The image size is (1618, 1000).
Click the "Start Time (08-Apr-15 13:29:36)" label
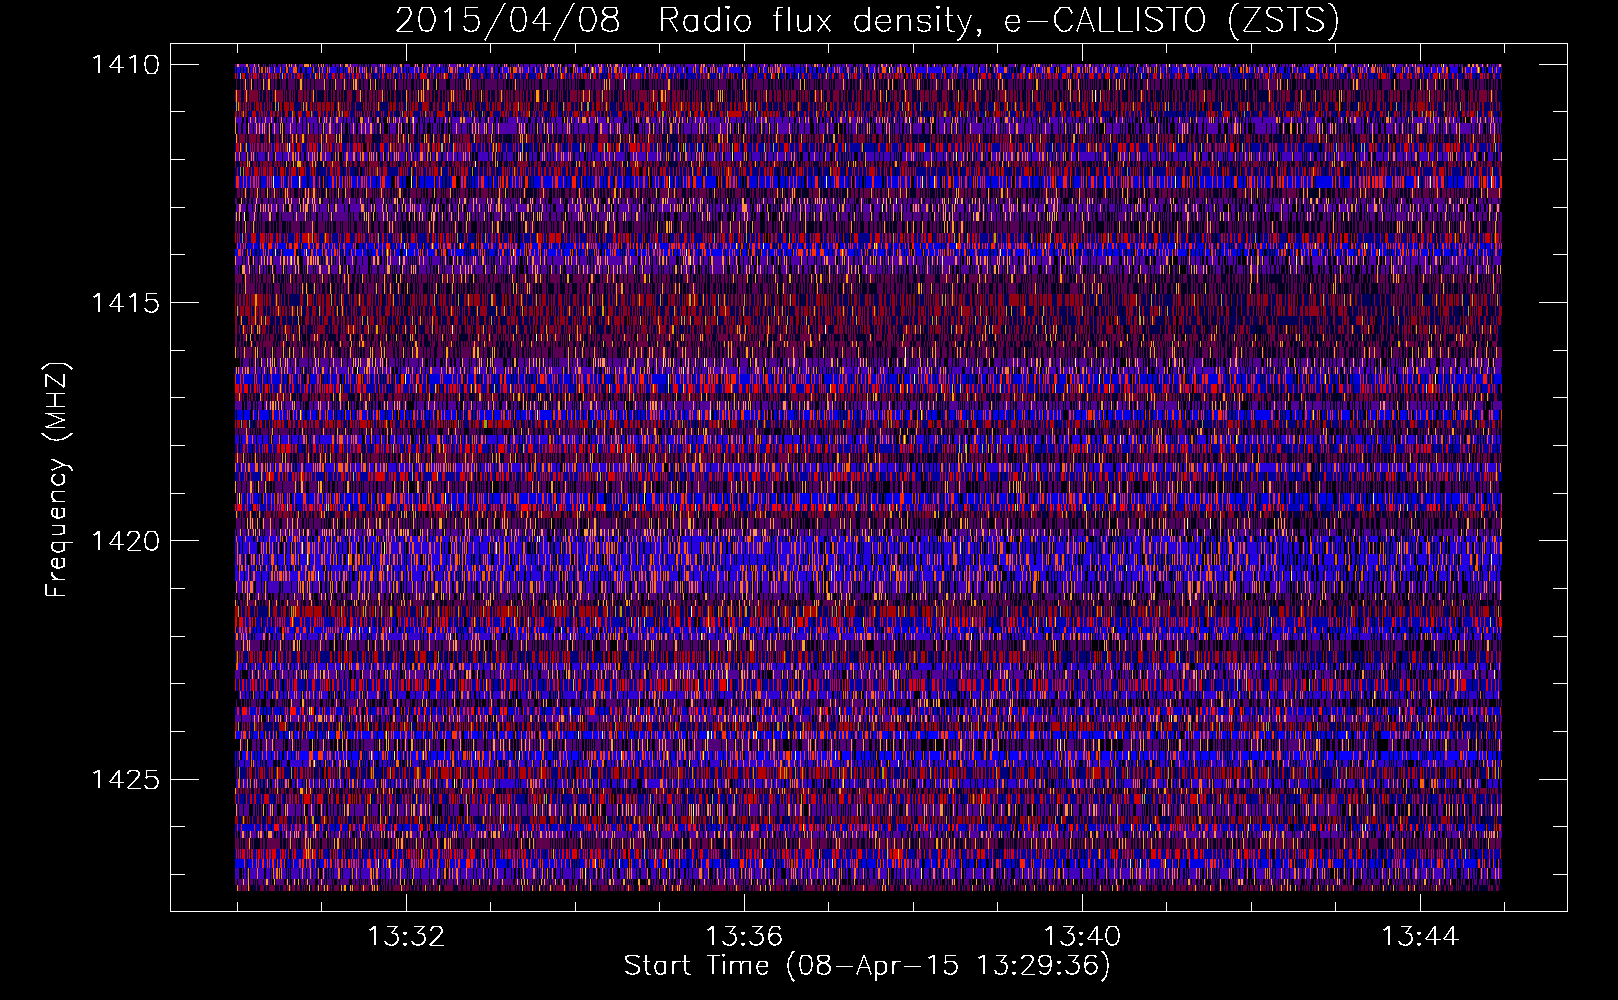pos(867,966)
